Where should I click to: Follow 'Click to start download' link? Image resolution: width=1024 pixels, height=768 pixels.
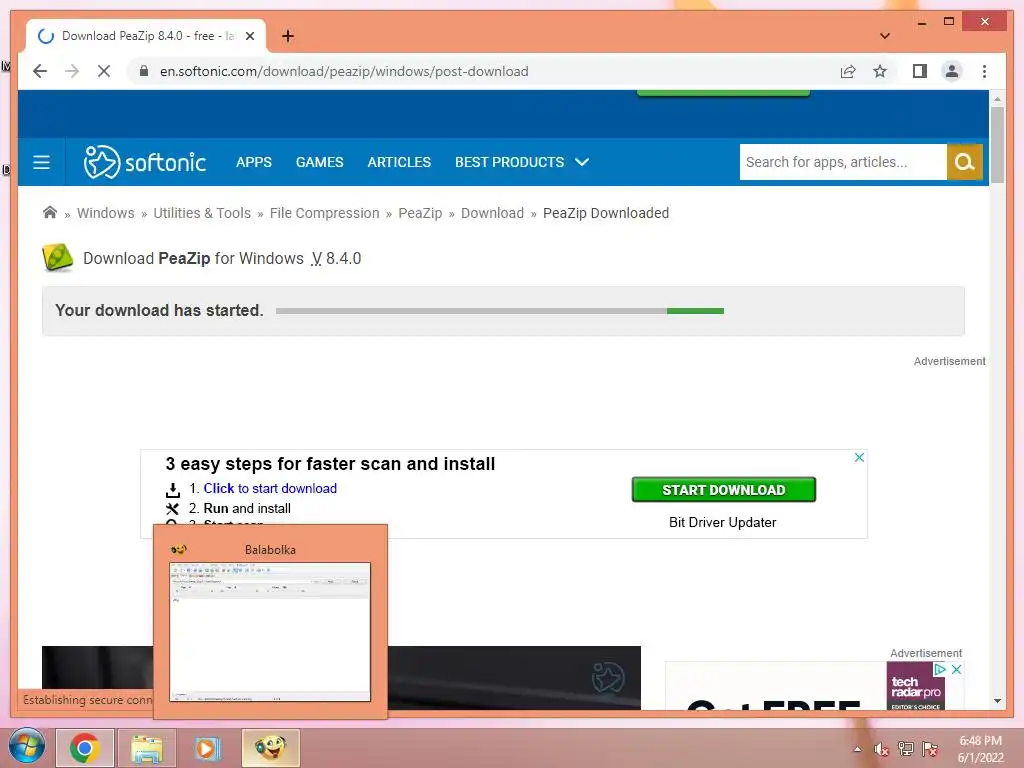[x=270, y=488]
